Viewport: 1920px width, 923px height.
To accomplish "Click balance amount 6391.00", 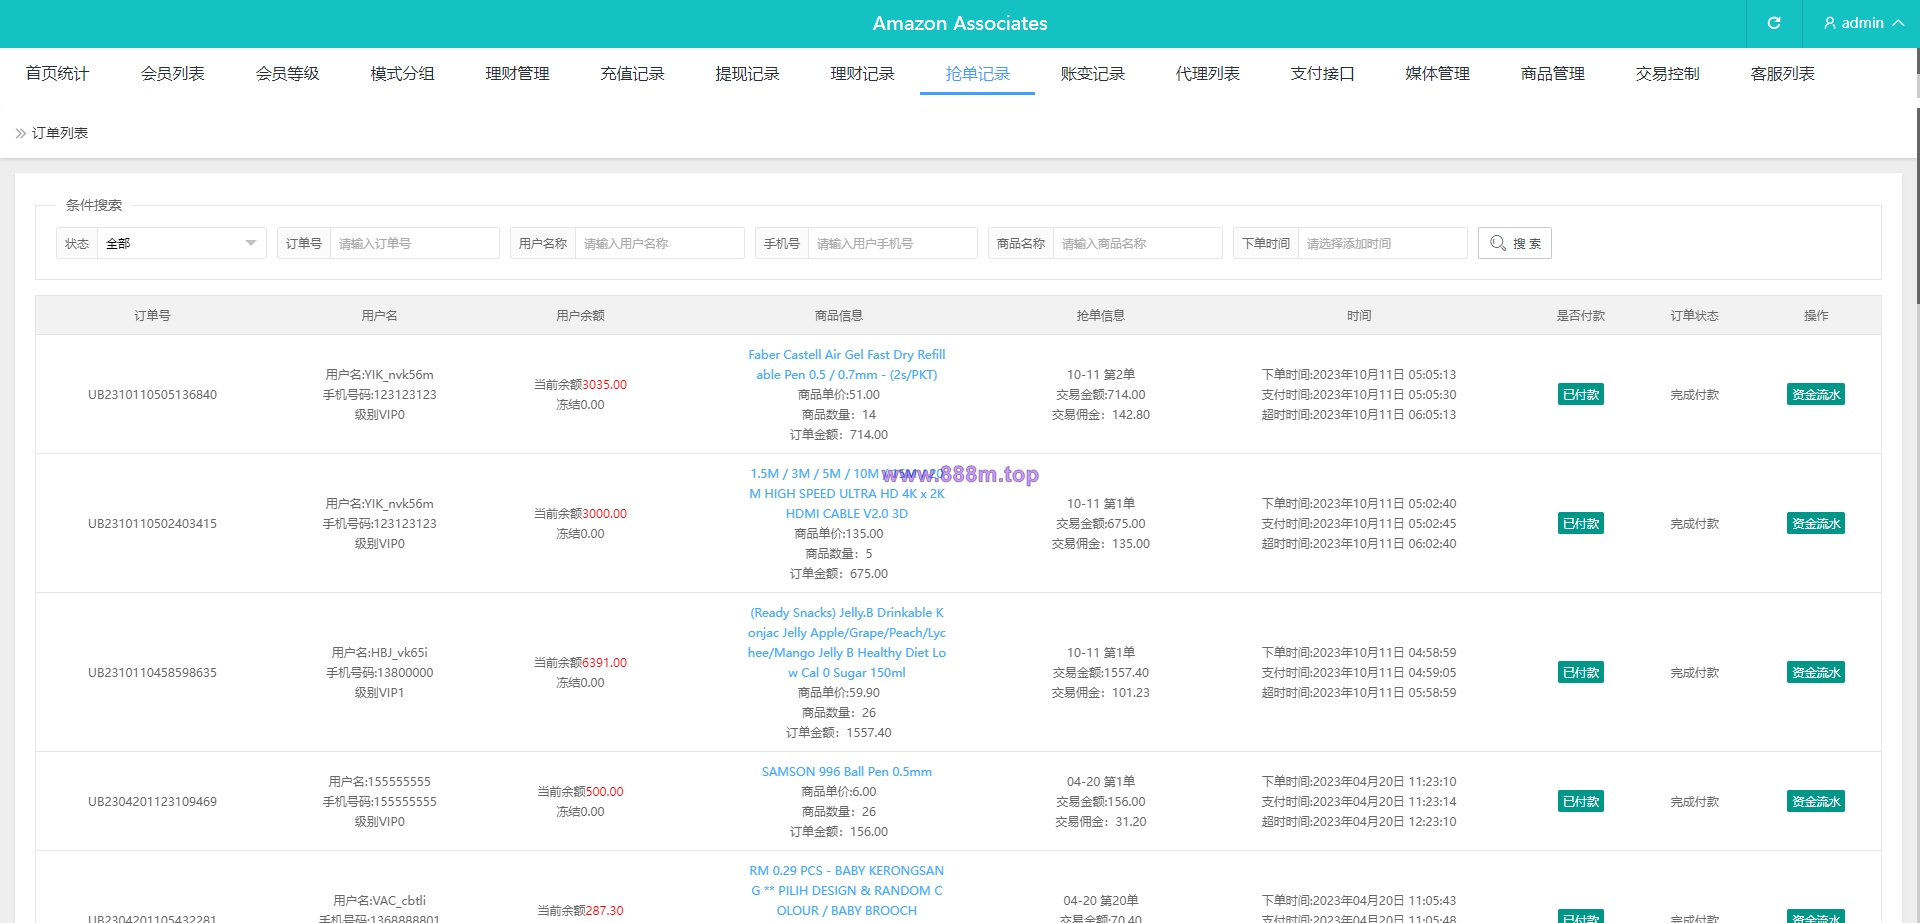I will coord(605,663).
